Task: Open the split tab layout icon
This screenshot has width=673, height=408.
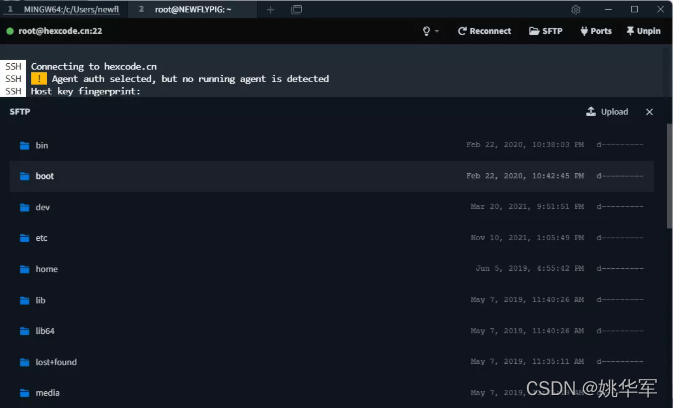Action: point(297,9)
